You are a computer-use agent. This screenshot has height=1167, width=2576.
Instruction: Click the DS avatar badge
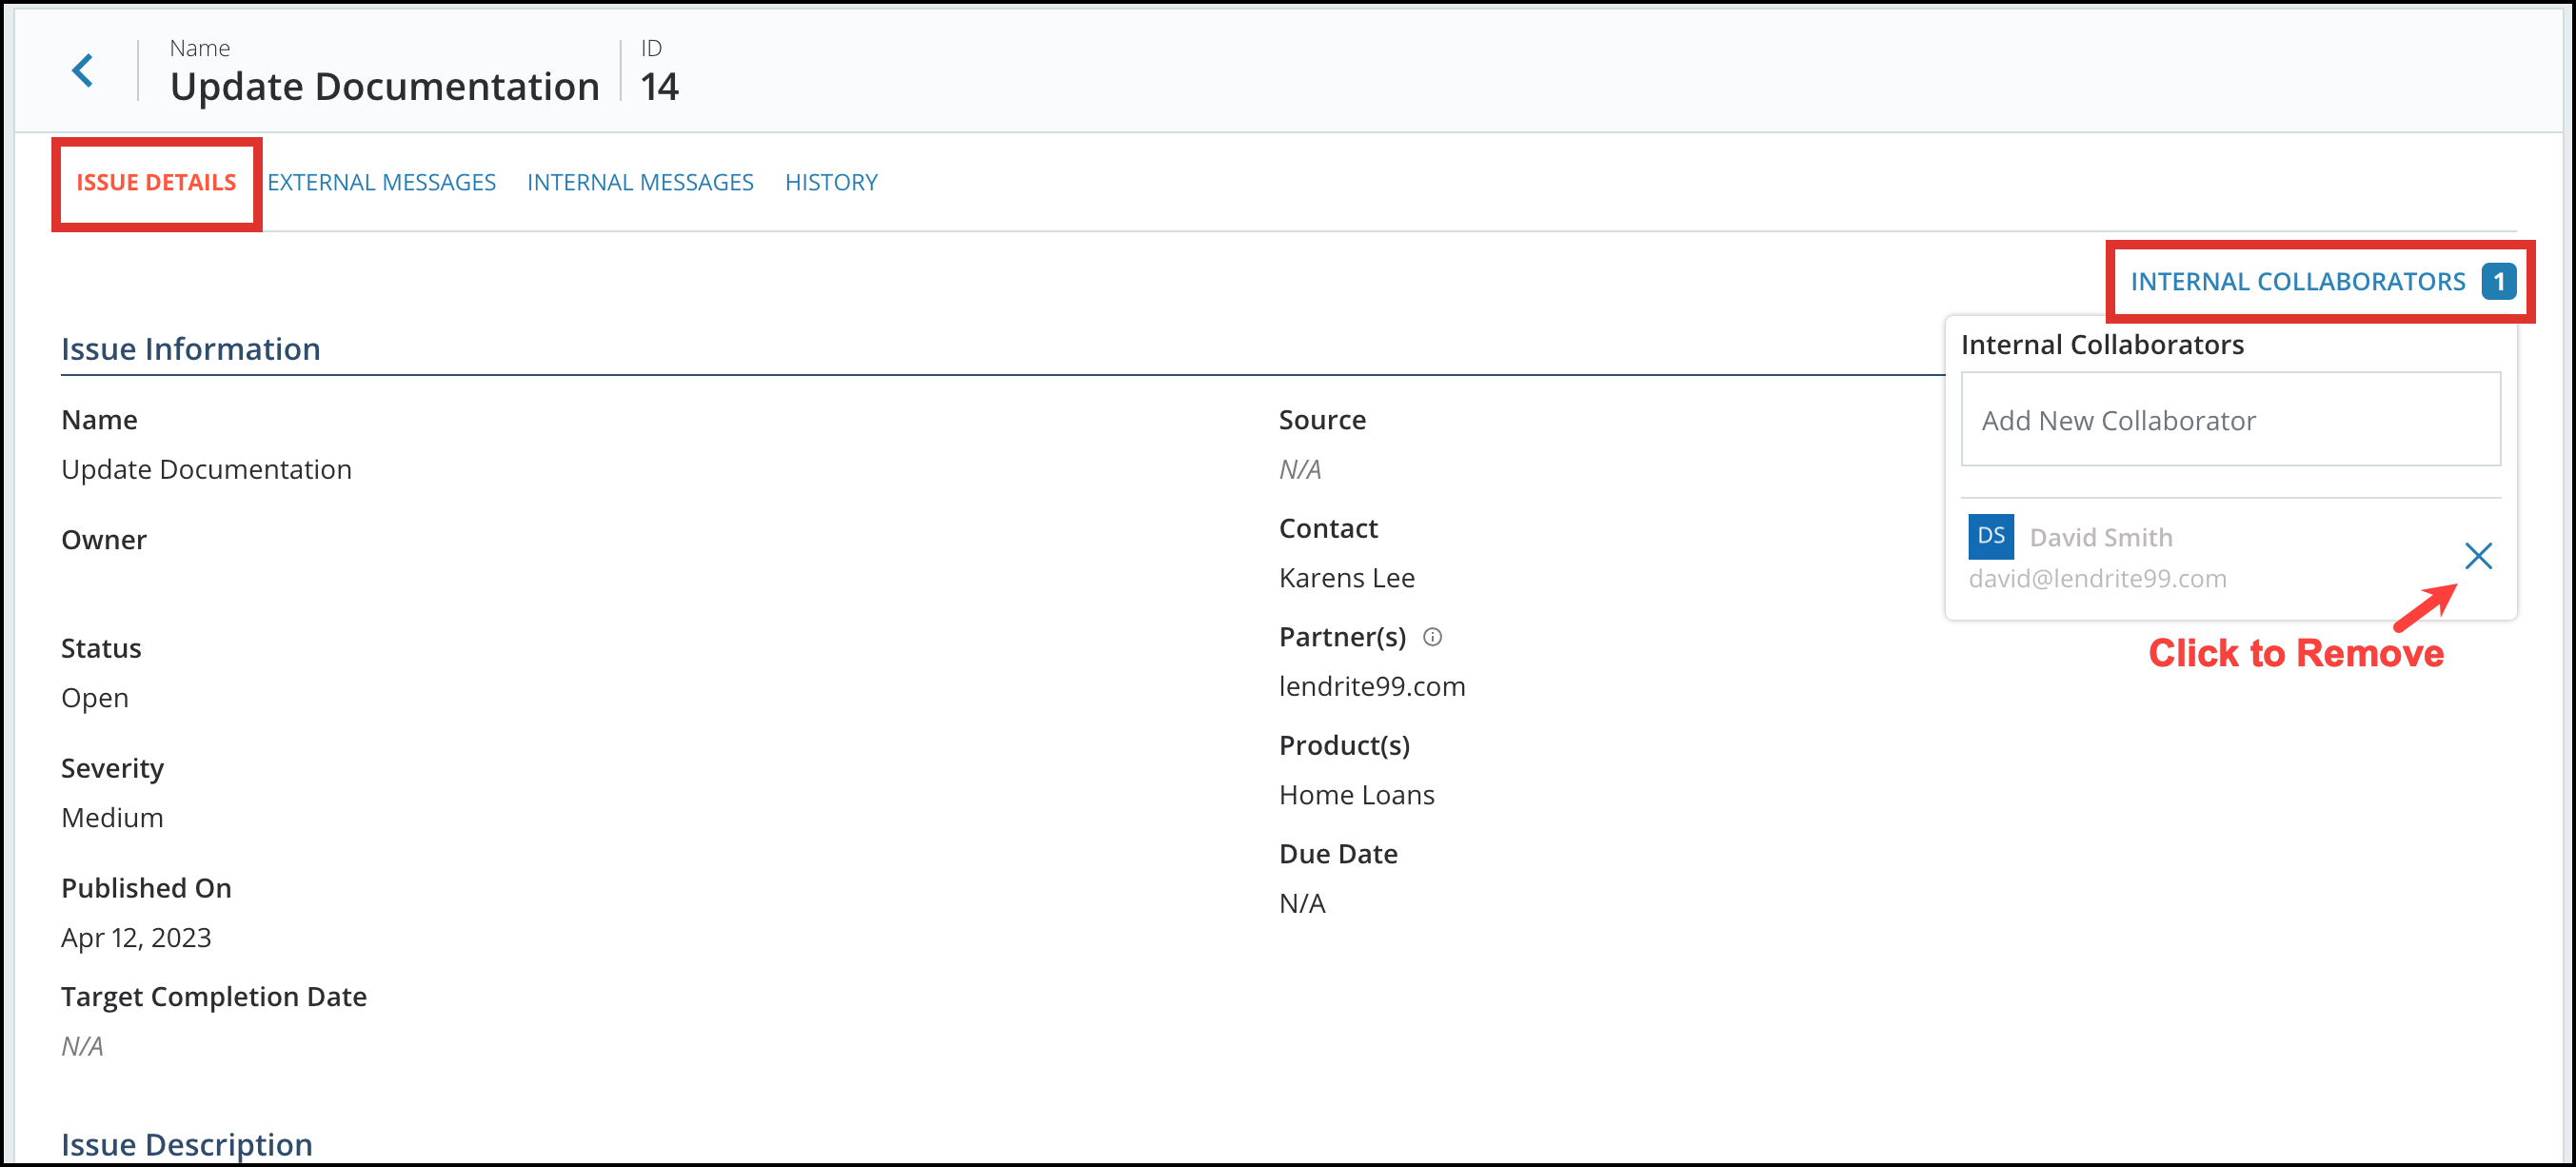pos(1990,536)
